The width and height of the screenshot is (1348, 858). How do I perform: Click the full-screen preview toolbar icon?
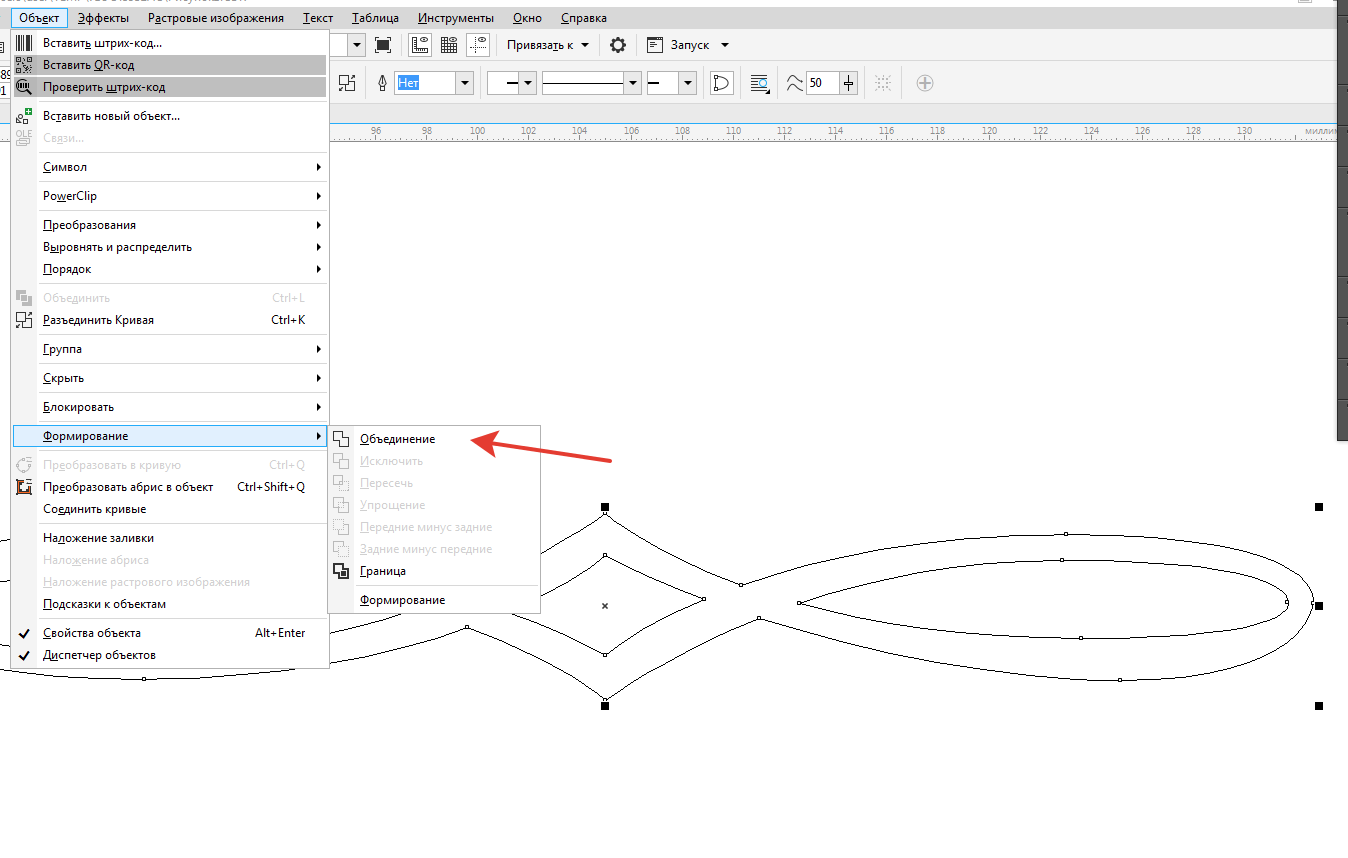(383, 45)
